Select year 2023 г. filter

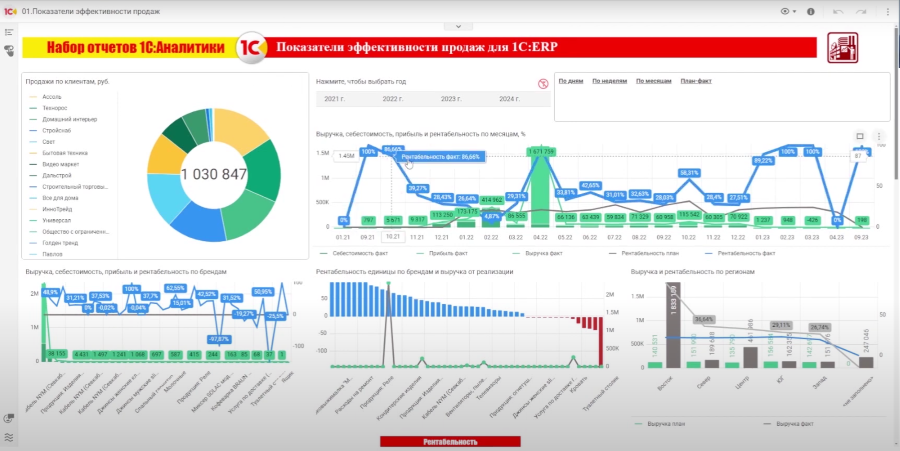coord(451,99)
